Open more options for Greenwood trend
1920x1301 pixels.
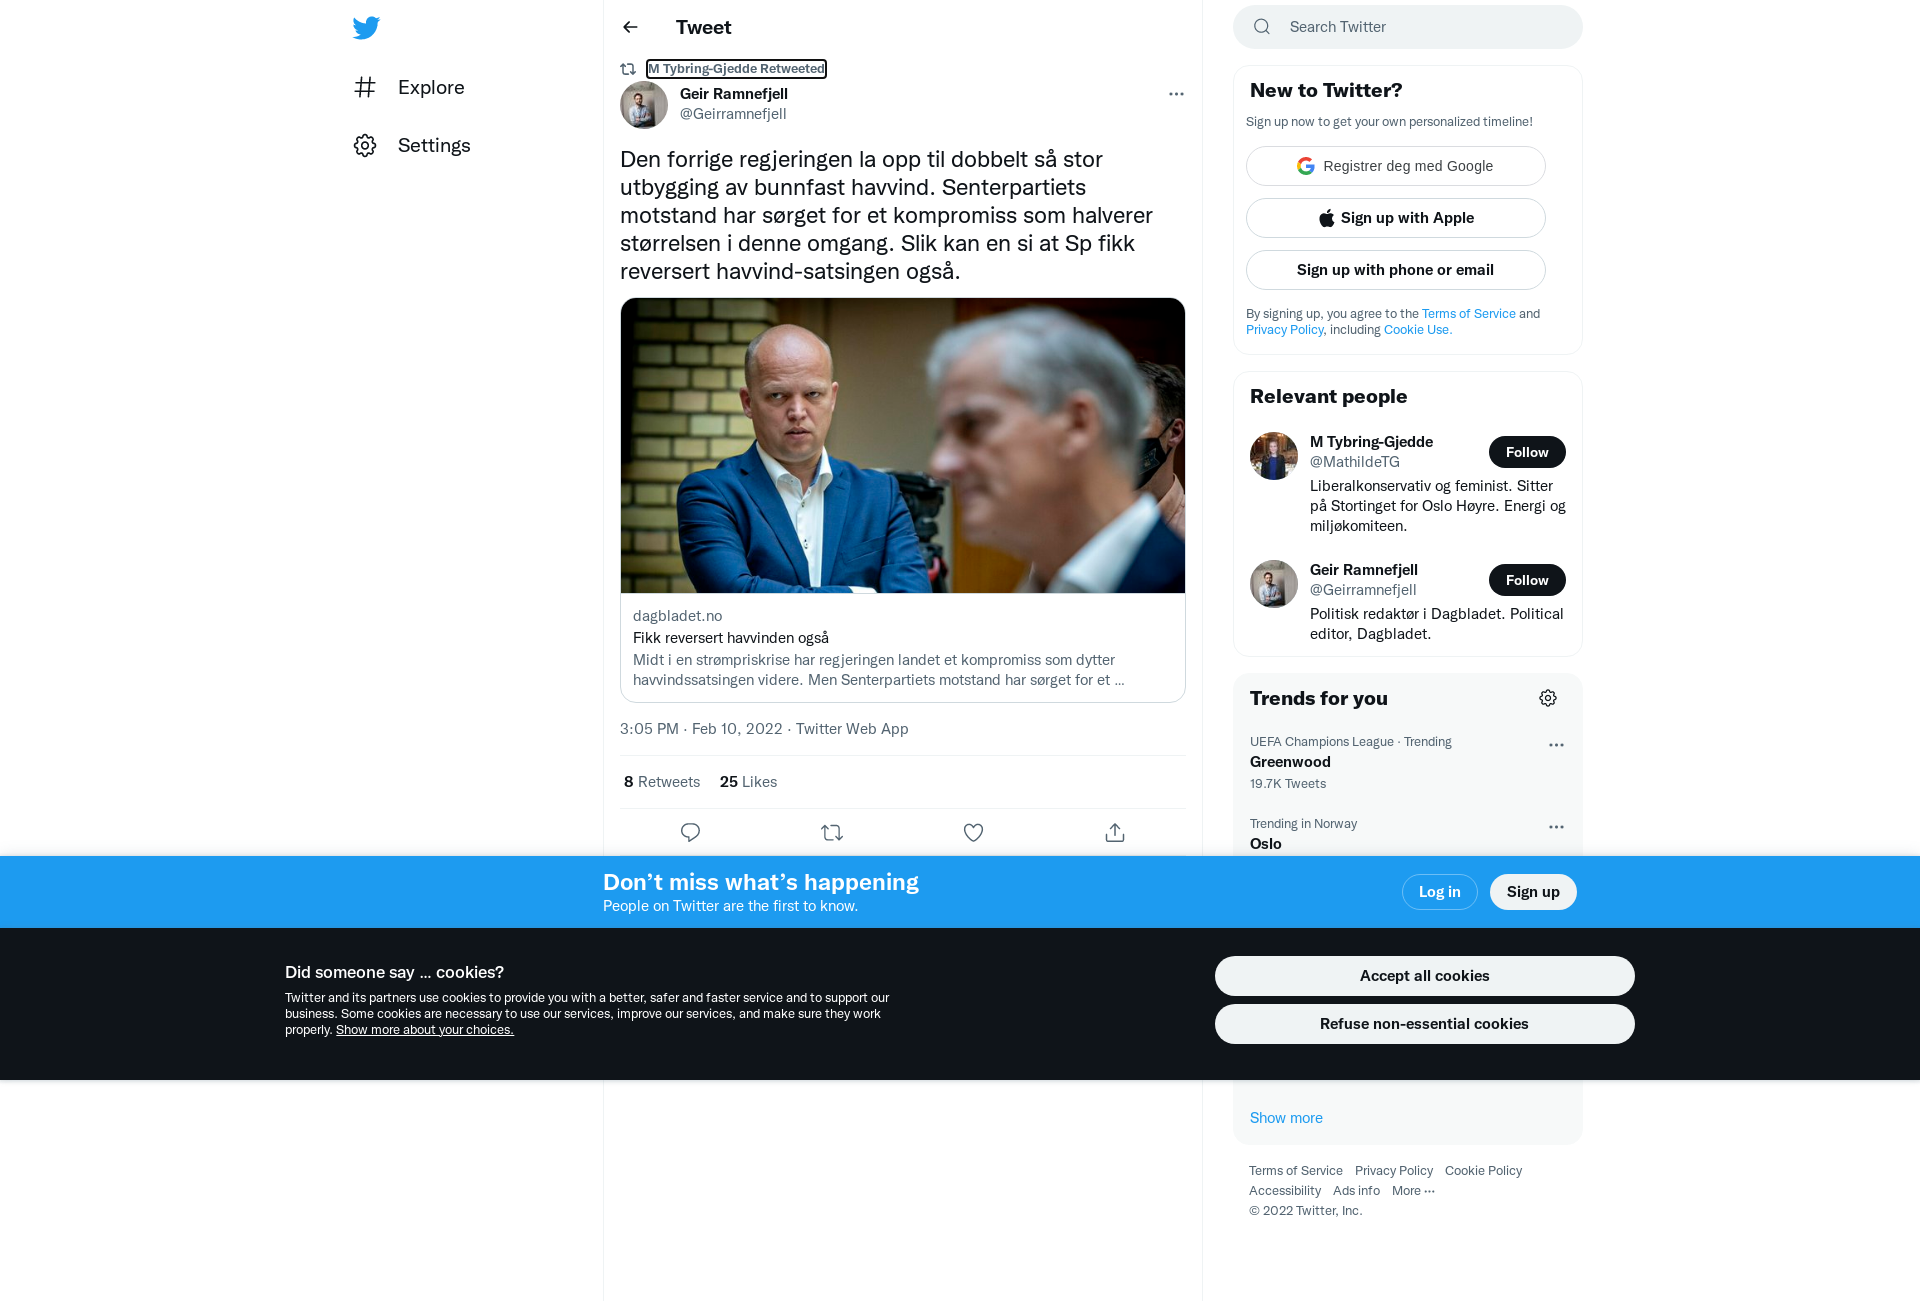[x=1556, y=745]
